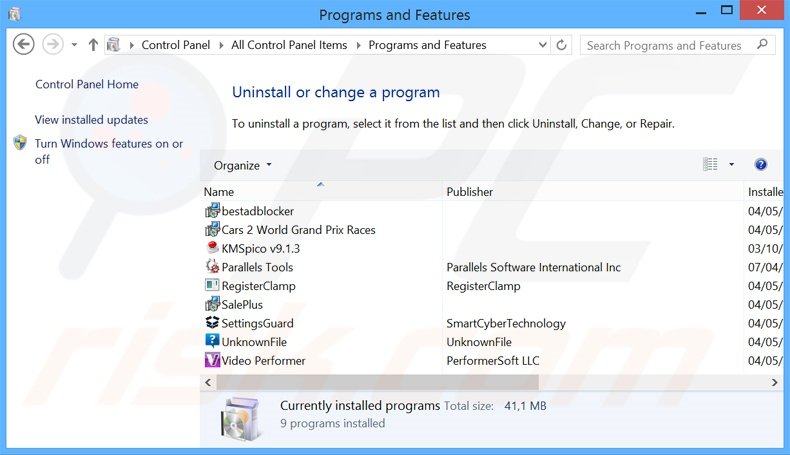Select the KMSpico v9.1.3 icon

212,248
